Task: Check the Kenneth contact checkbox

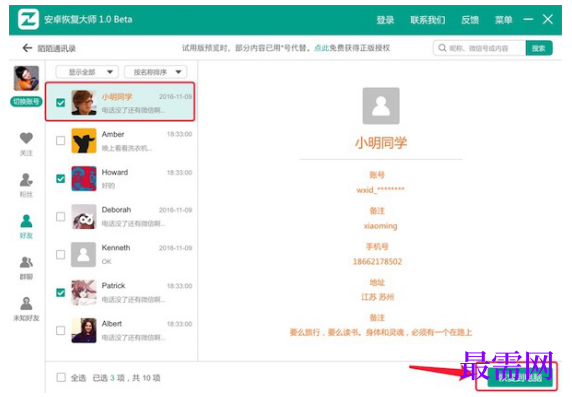Action: pyautogui.click(x=61, y=254)
